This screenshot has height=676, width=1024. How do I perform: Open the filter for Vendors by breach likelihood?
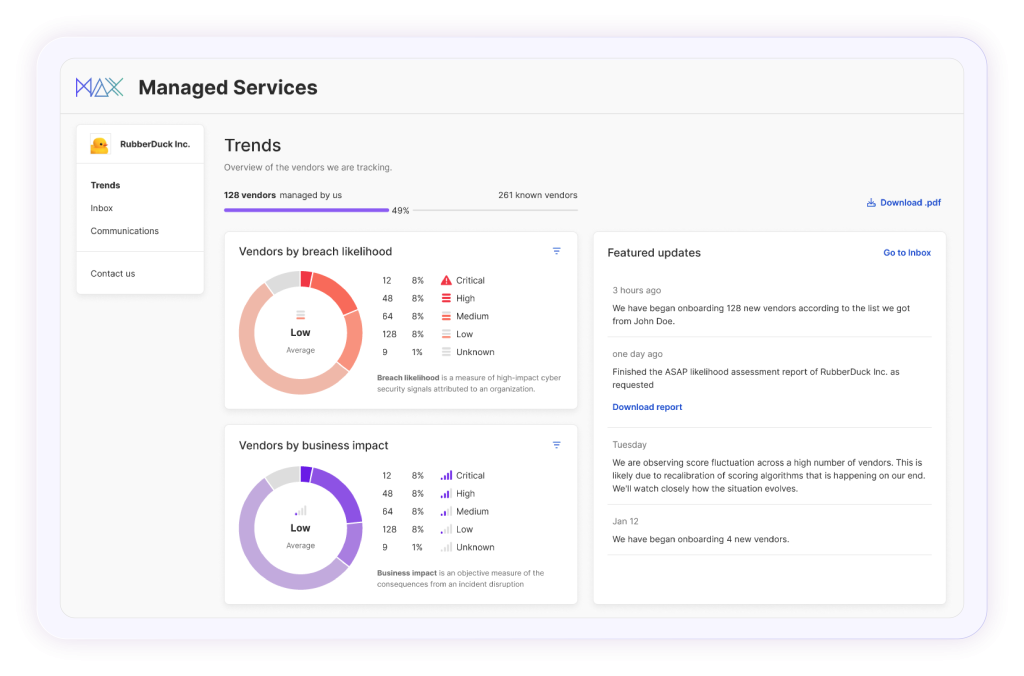coord(557,251)
